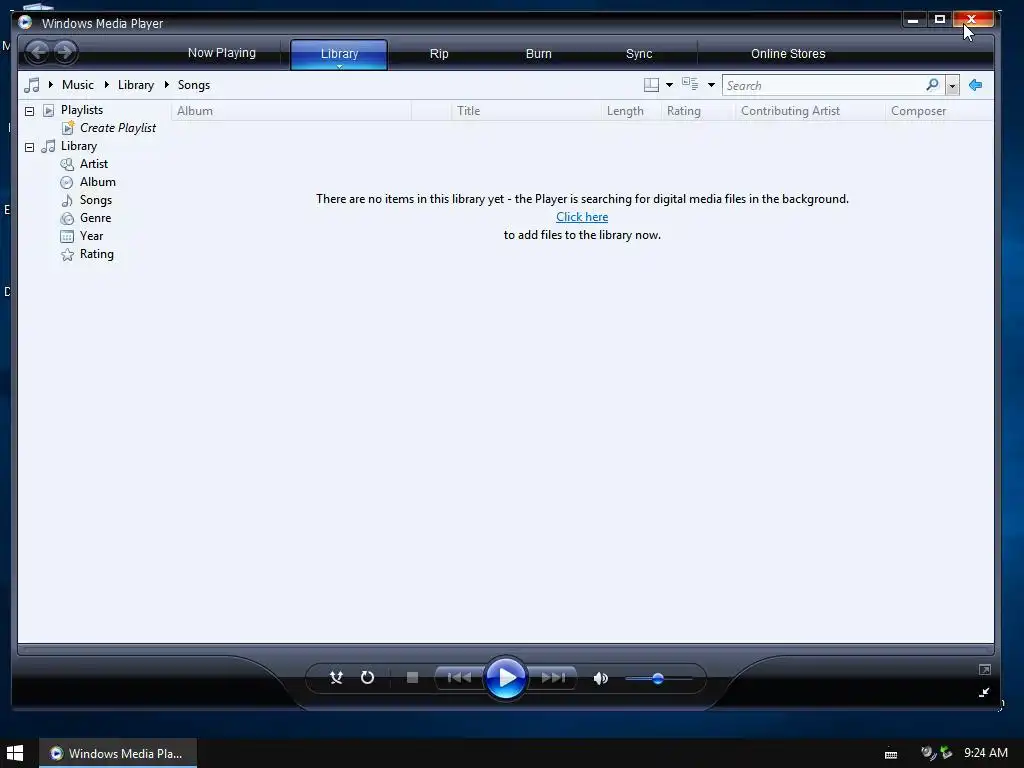Viewport: 1024px width, 768px height.
Task: Click the seek bar above the playback controls
Action: coord(506,650)
